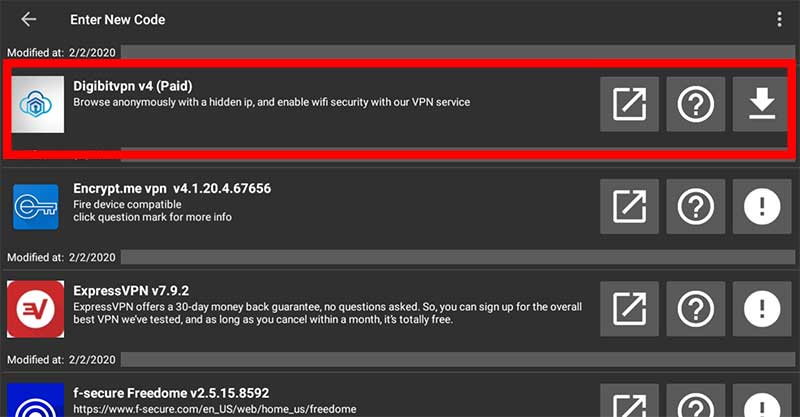Click the Enter New Code header title
Screen dimensions: 800x417
tap(117, 19)
